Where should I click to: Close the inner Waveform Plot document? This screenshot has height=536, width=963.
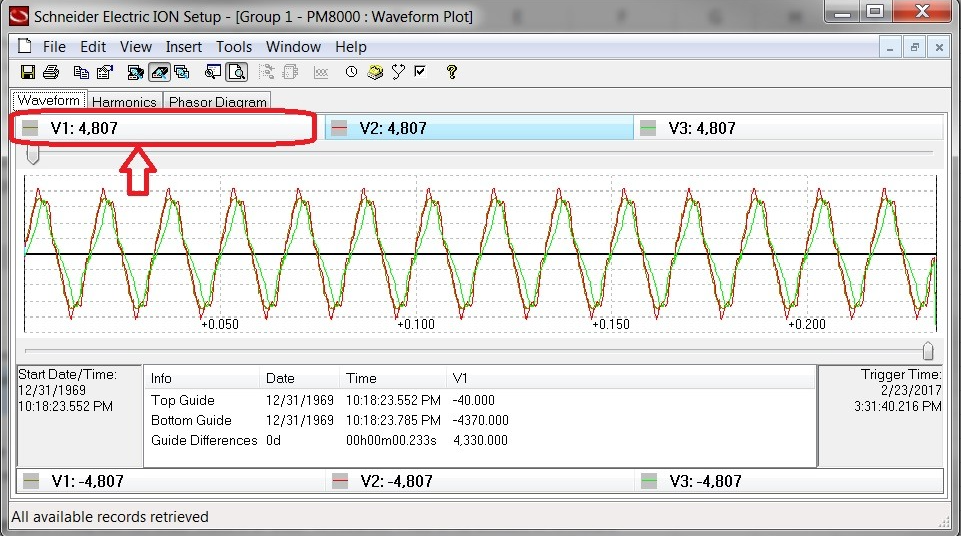(939, 47)
